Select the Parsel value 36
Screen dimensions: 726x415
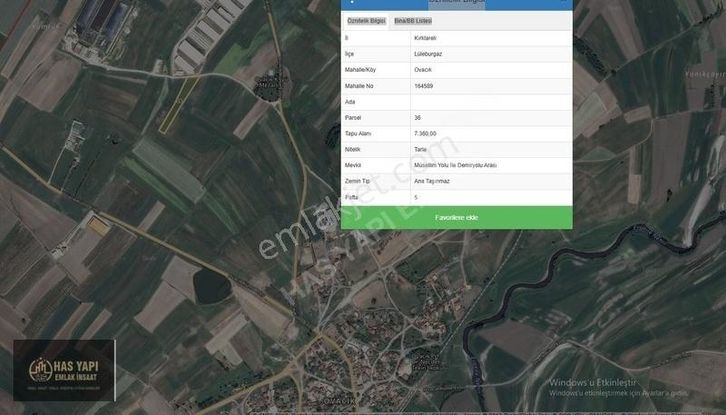(417, 118)
